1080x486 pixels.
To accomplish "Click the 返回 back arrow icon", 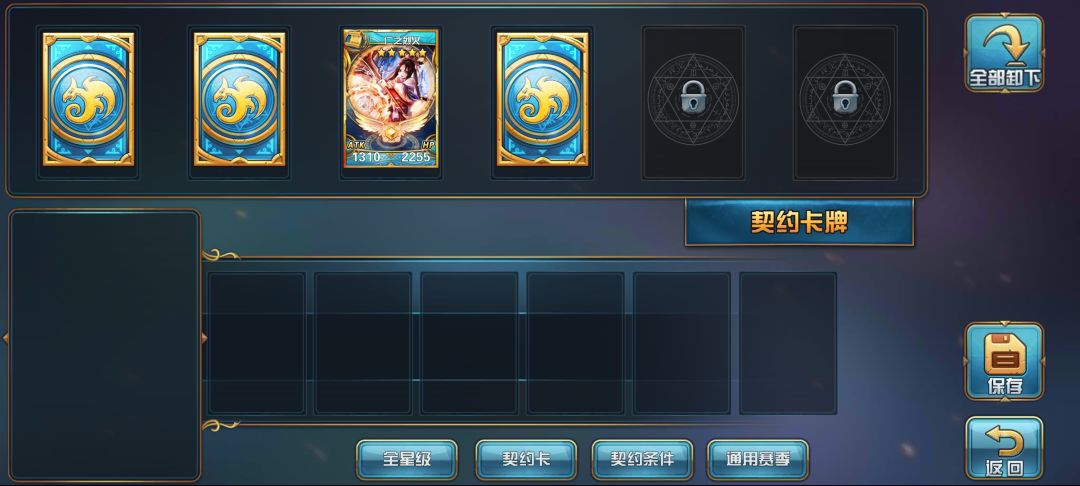I will click(1004, 448).
